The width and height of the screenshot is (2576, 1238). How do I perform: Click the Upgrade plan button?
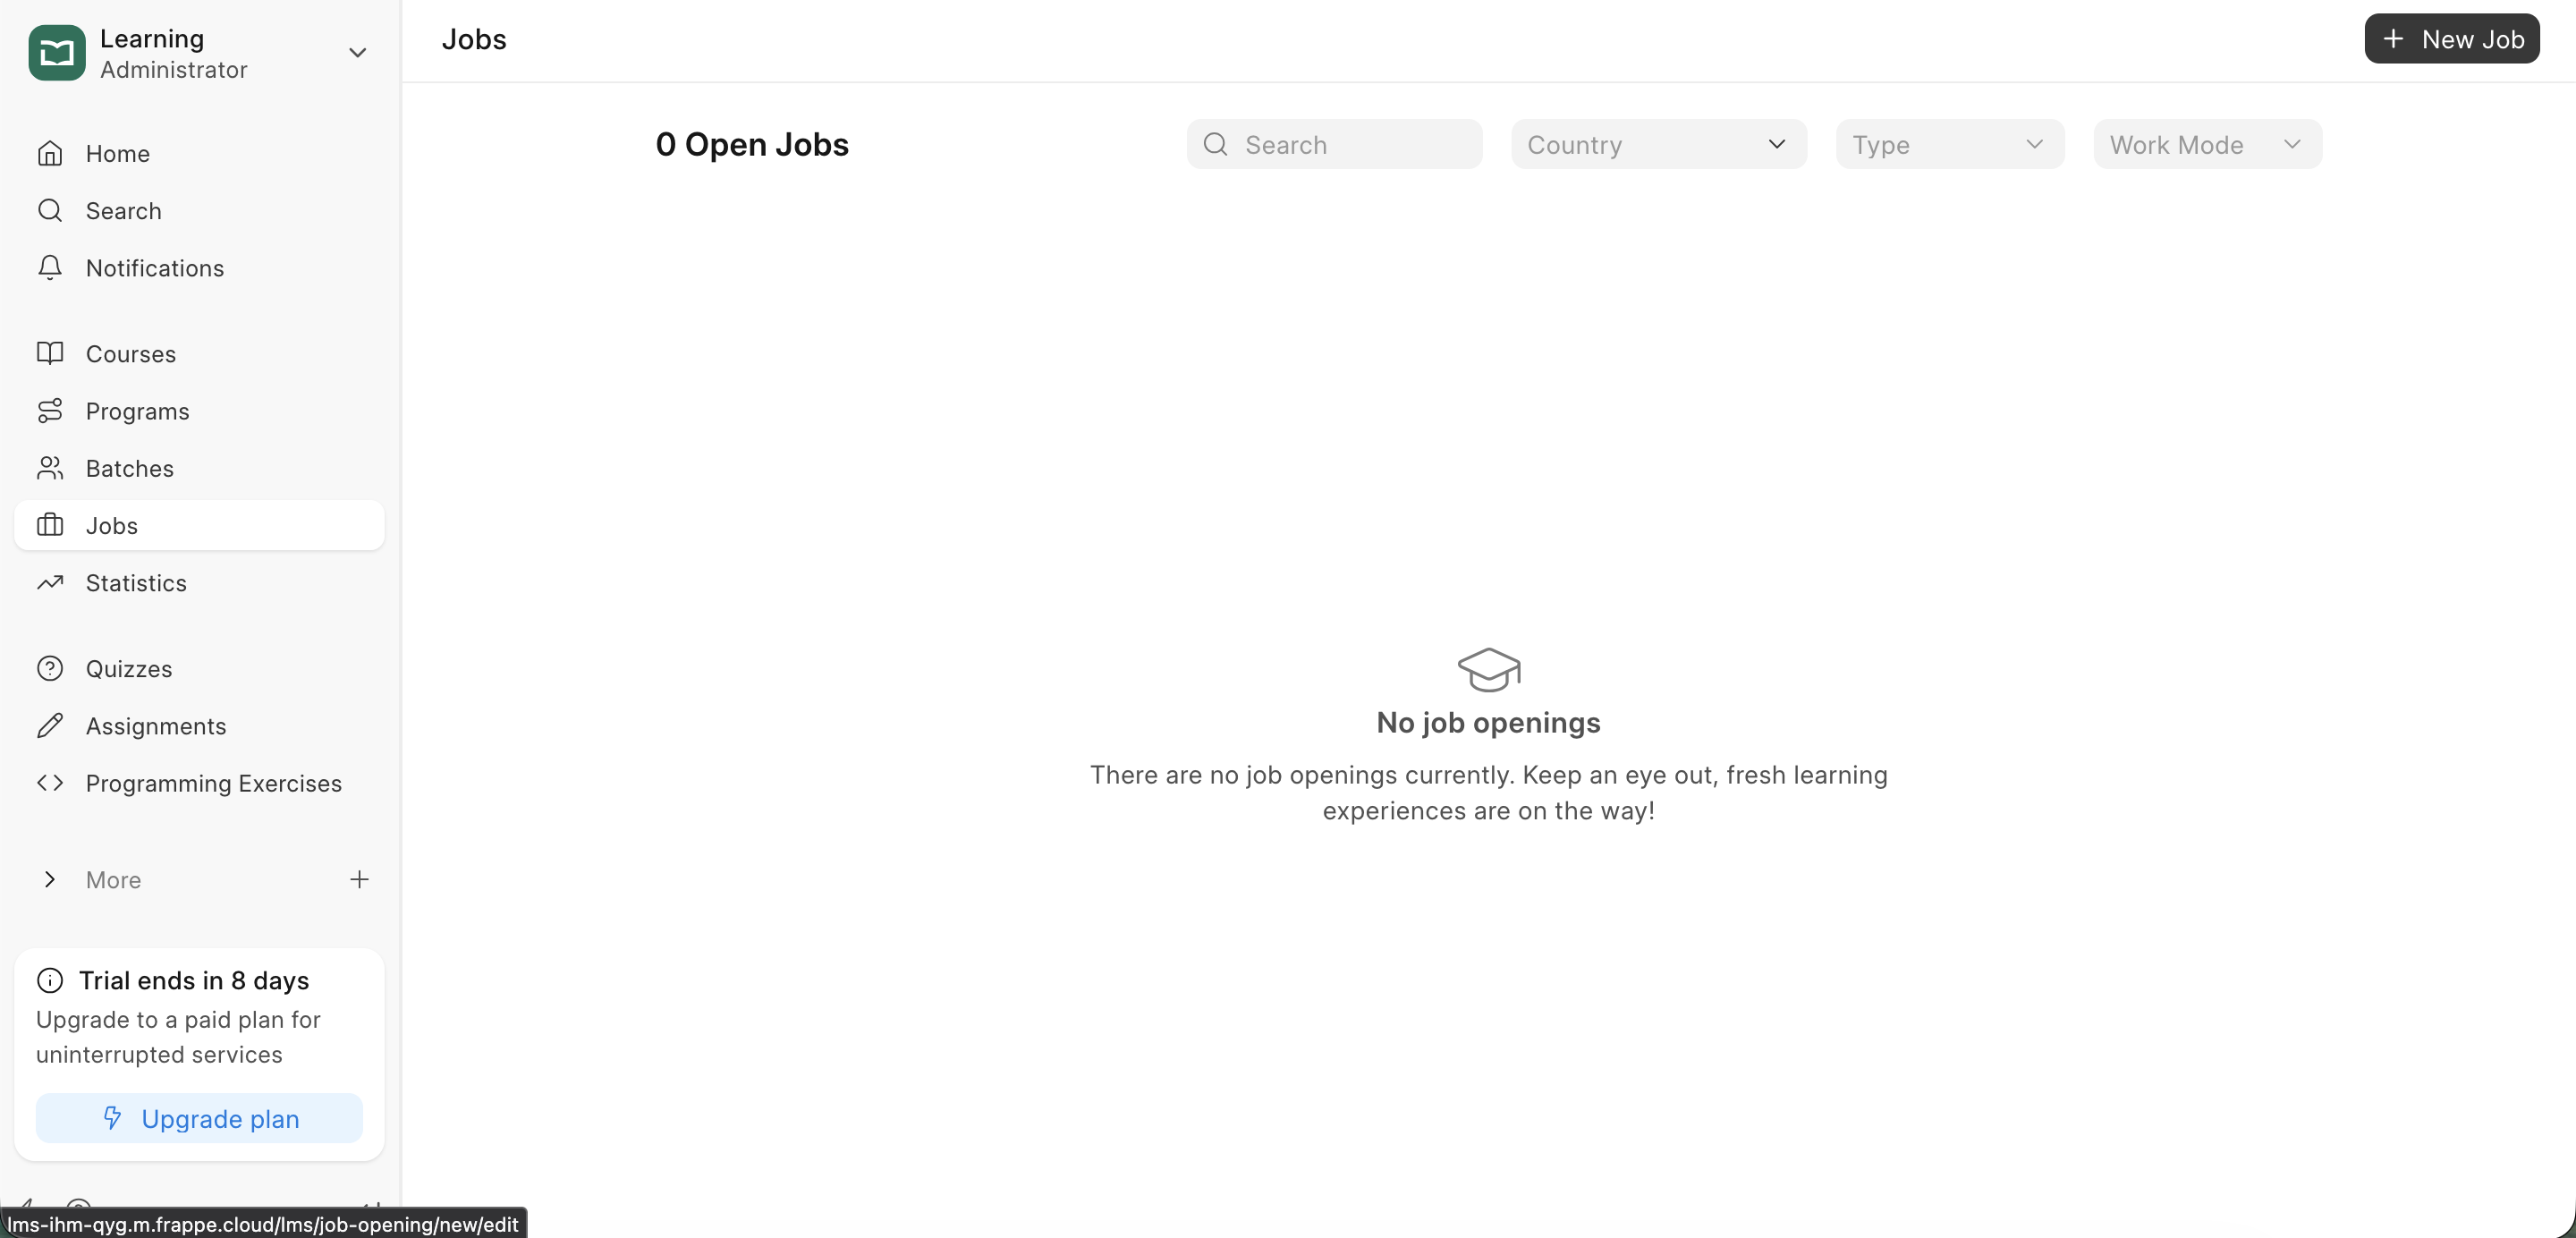point(199,1118)
